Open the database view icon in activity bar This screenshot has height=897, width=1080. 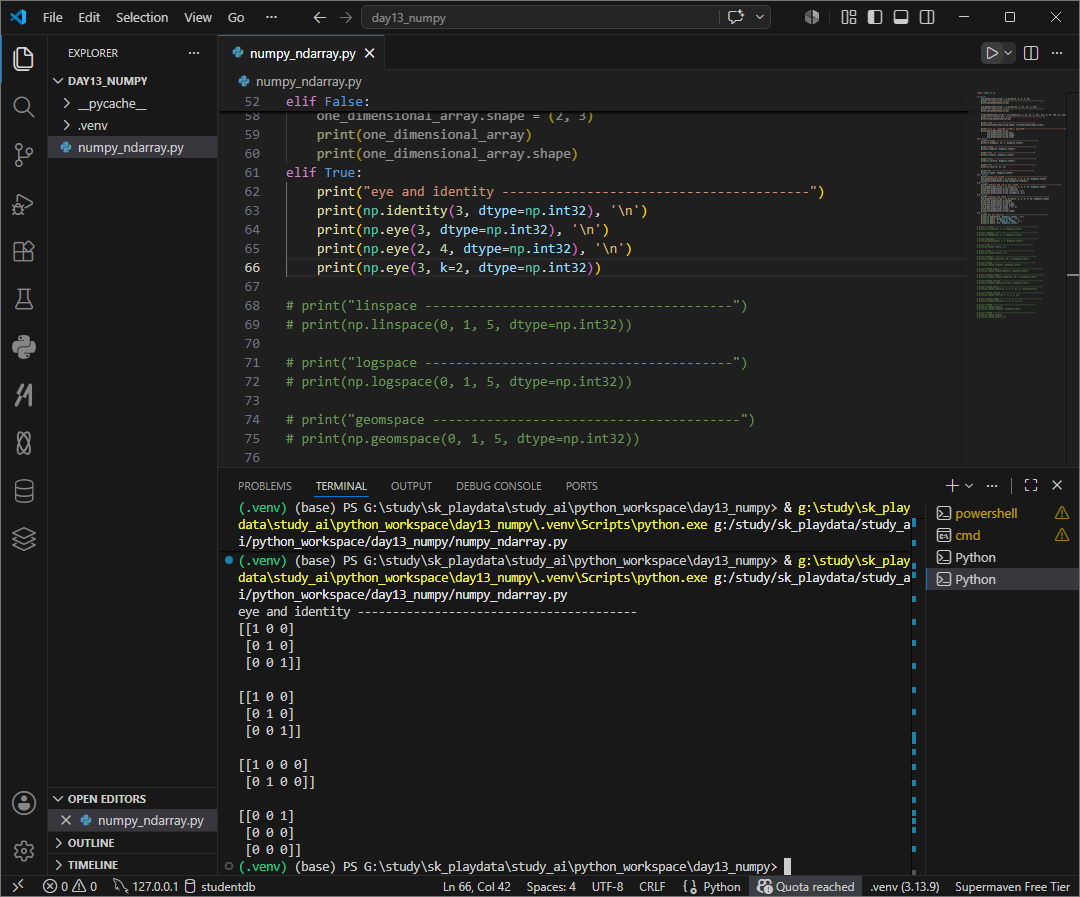click(23, 491)
